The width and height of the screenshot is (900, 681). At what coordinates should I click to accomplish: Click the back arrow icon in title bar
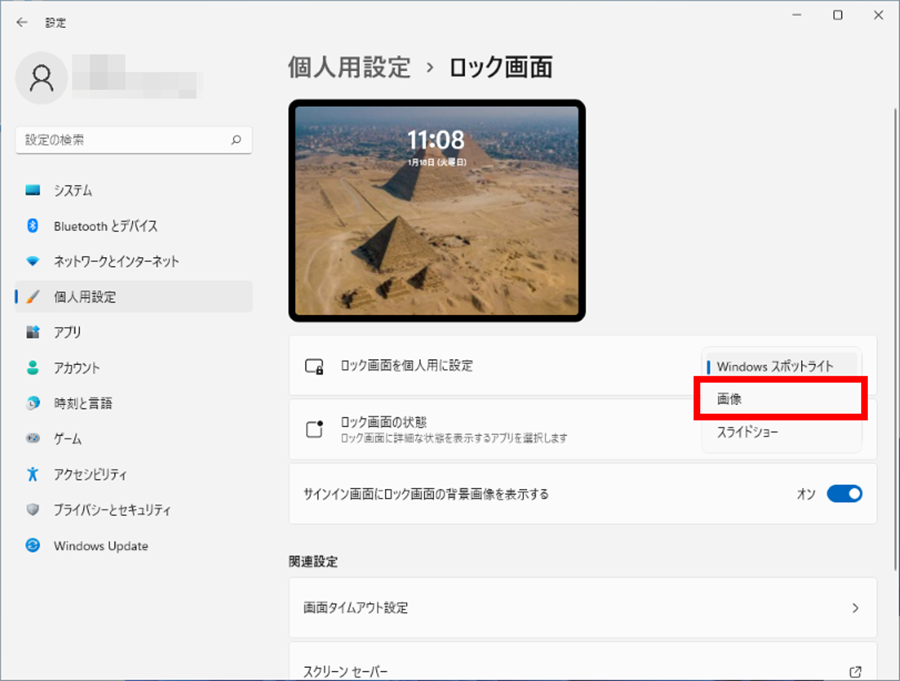pos(22,22)
